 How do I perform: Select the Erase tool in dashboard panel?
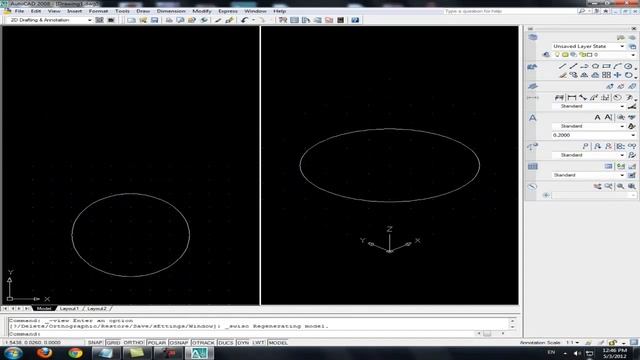pyautogui.click(x=562, y=75)
